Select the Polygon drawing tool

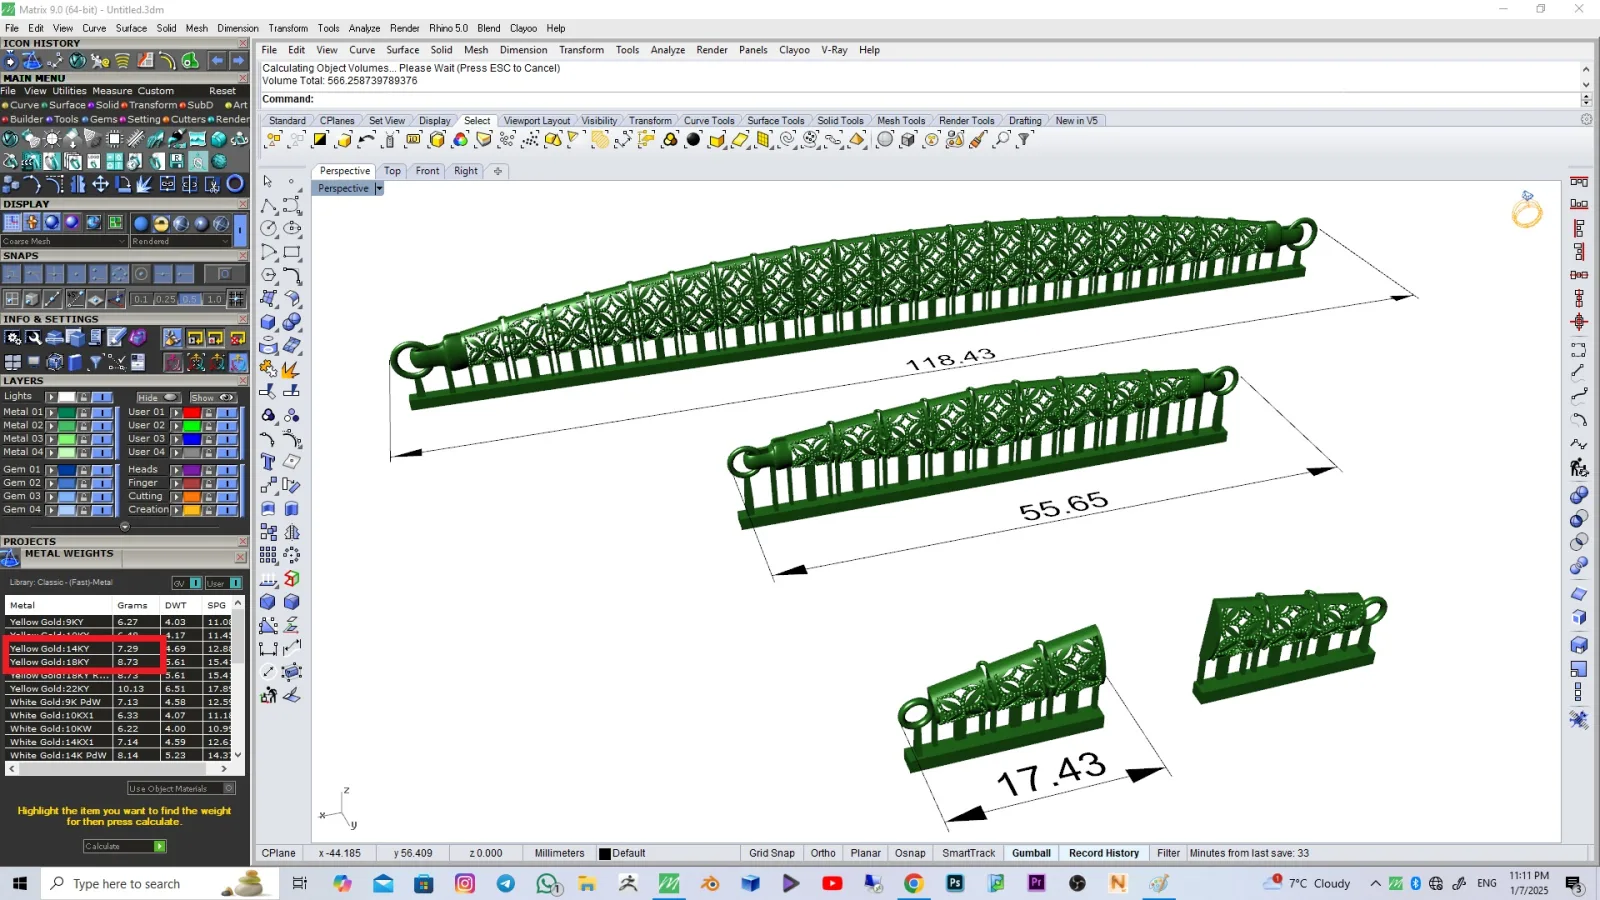(269, 275)
